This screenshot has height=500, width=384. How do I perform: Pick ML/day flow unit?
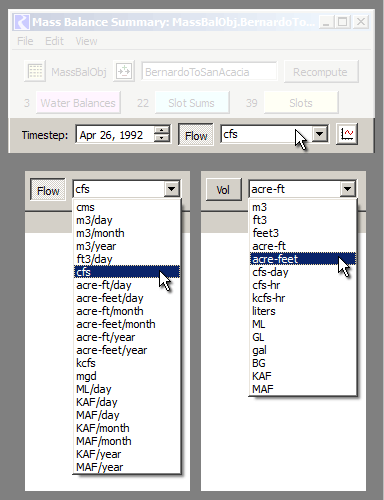click(127, 389)
